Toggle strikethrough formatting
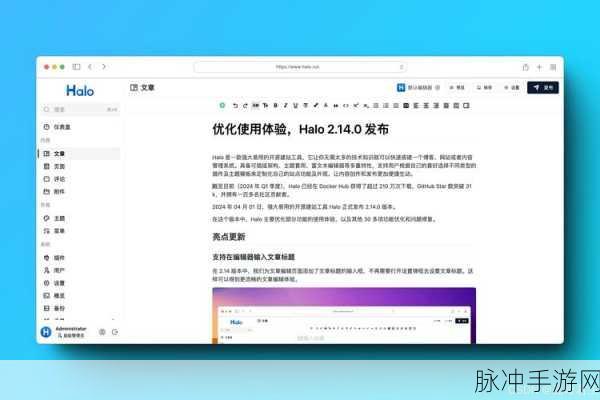The height and width of the screenshot is (400, 600). (305, 106)
